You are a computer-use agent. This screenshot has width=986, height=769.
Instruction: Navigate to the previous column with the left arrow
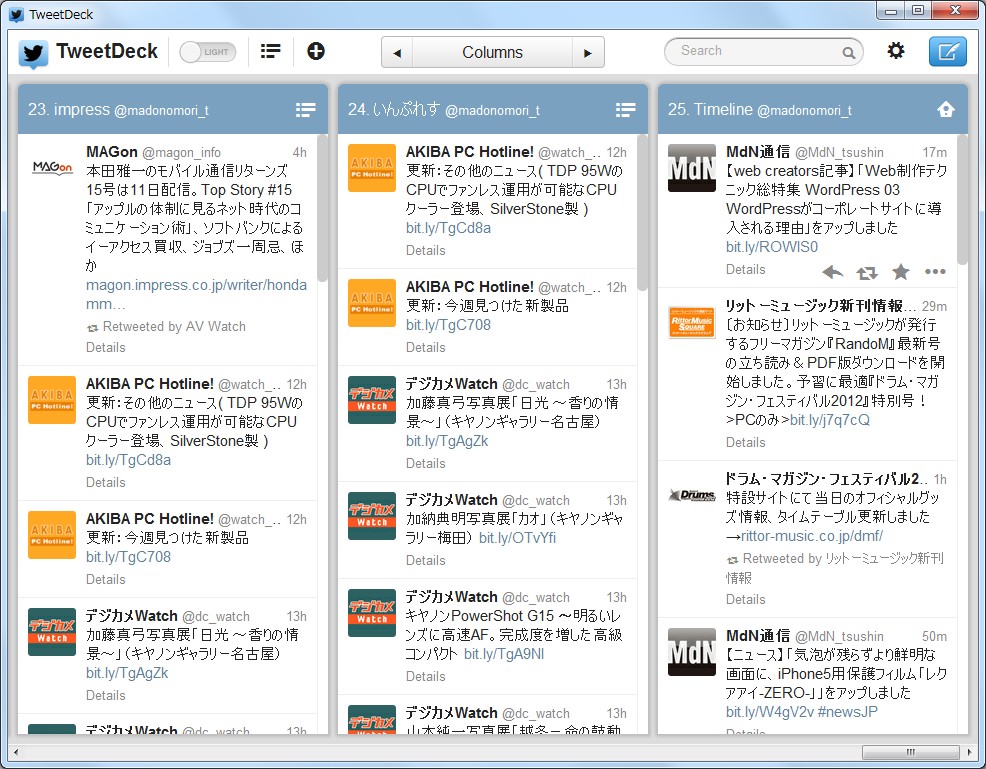(x=395, y=51)
